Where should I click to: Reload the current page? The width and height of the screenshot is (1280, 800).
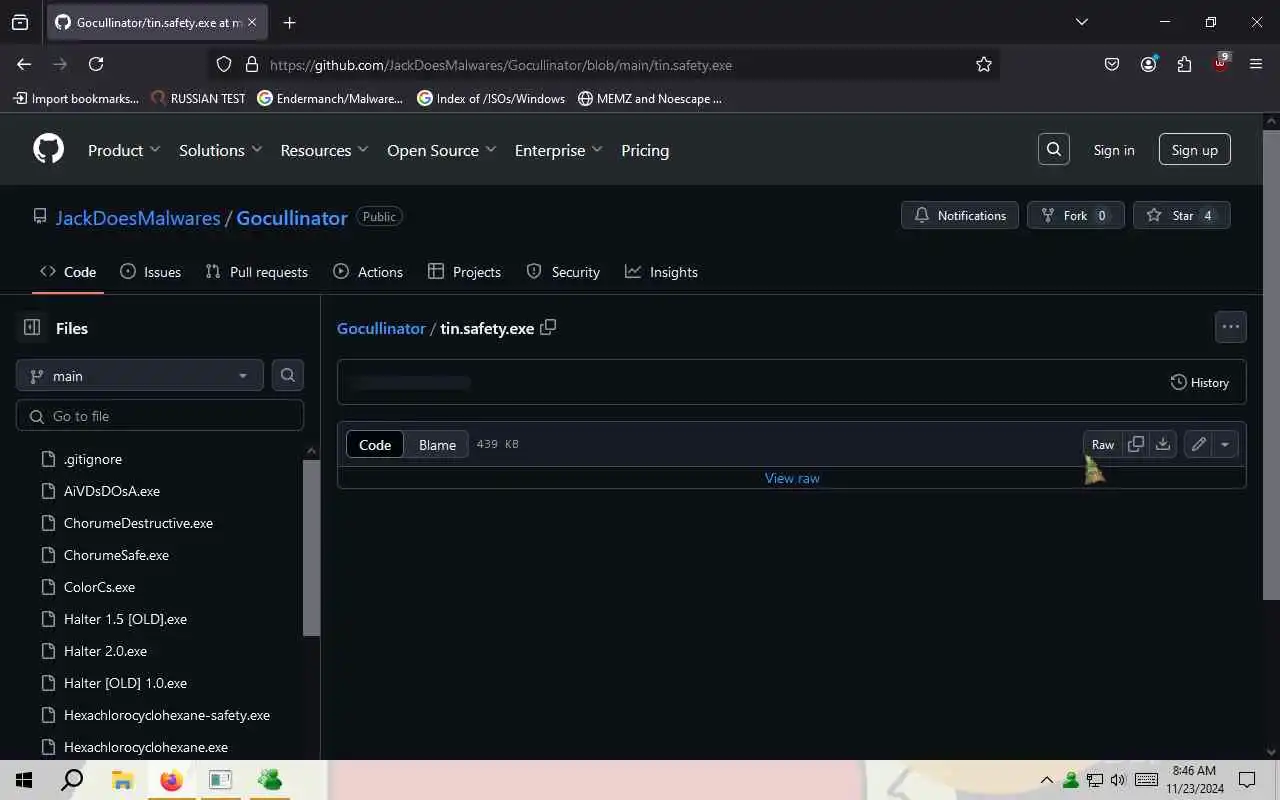96,64
